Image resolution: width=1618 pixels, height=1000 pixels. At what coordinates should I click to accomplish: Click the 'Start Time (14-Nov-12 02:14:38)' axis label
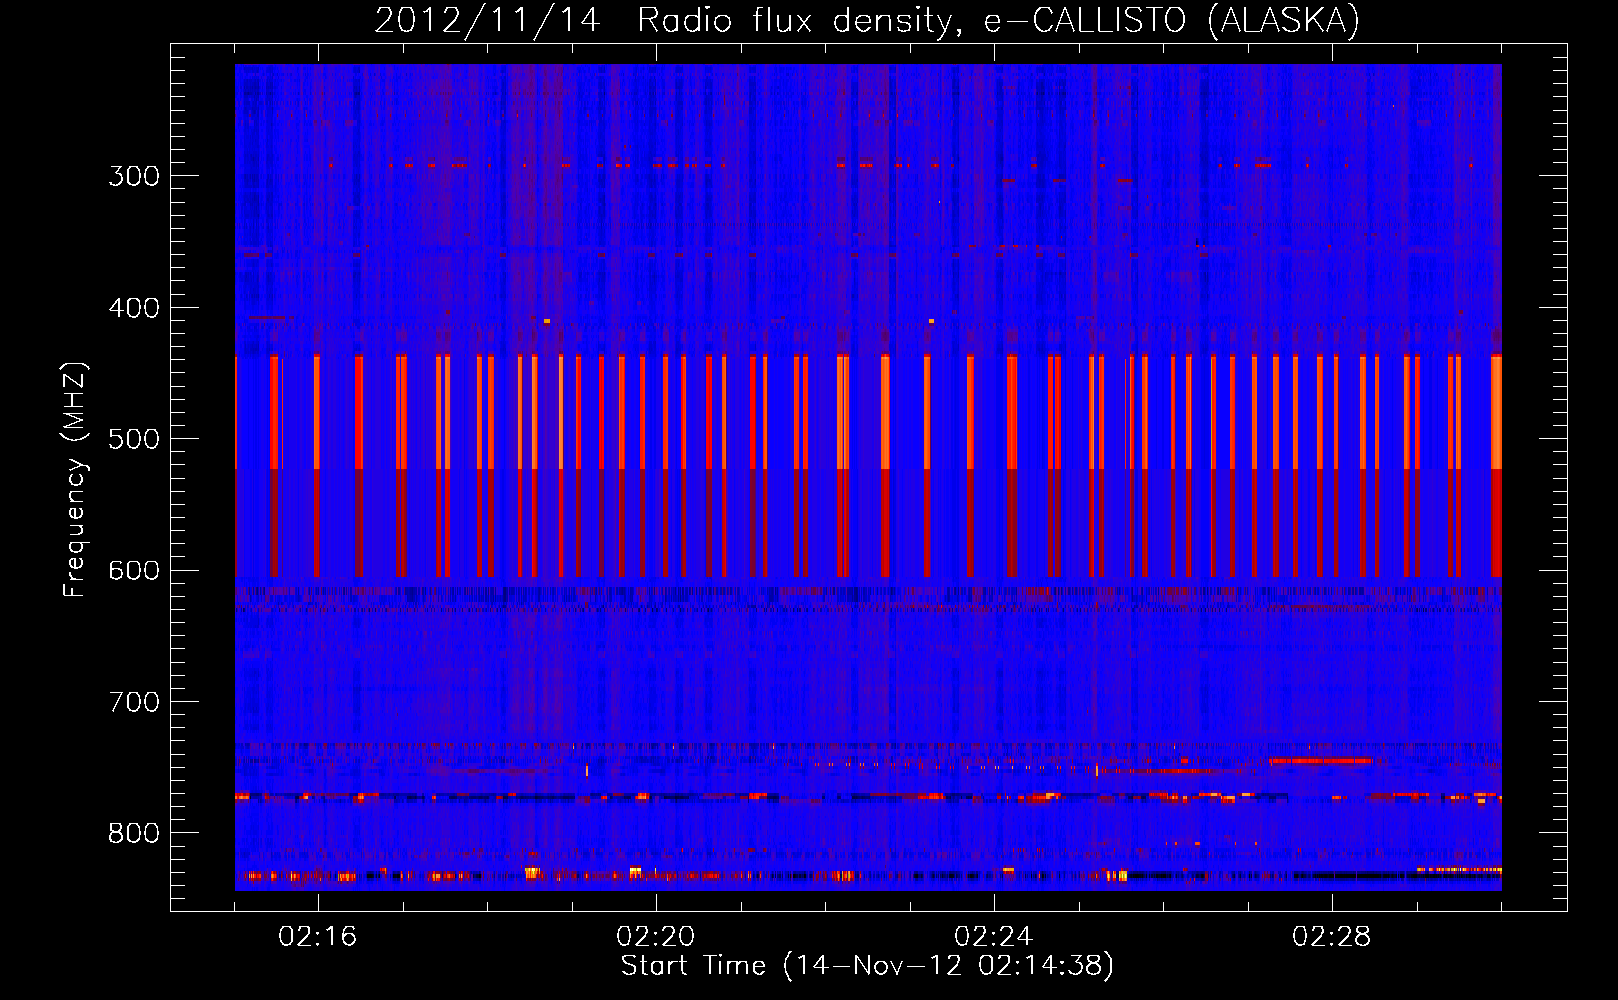pyautogui.click(x=867, y=966)
